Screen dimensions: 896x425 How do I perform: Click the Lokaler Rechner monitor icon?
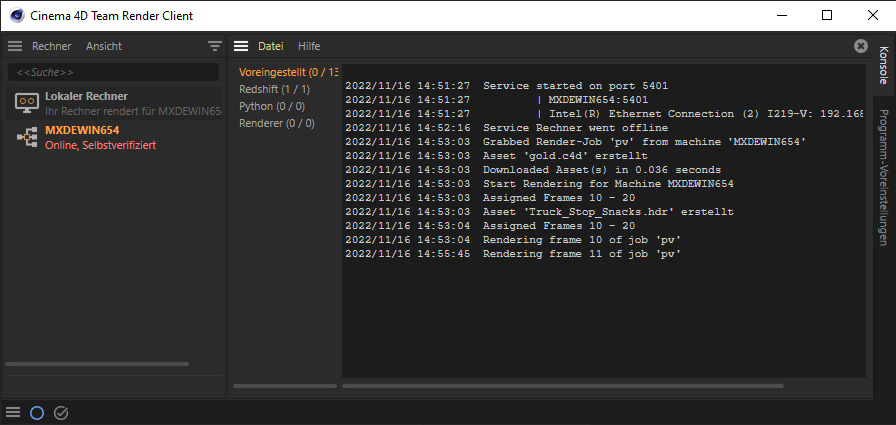pyautogui.click(x=26, y=102)
